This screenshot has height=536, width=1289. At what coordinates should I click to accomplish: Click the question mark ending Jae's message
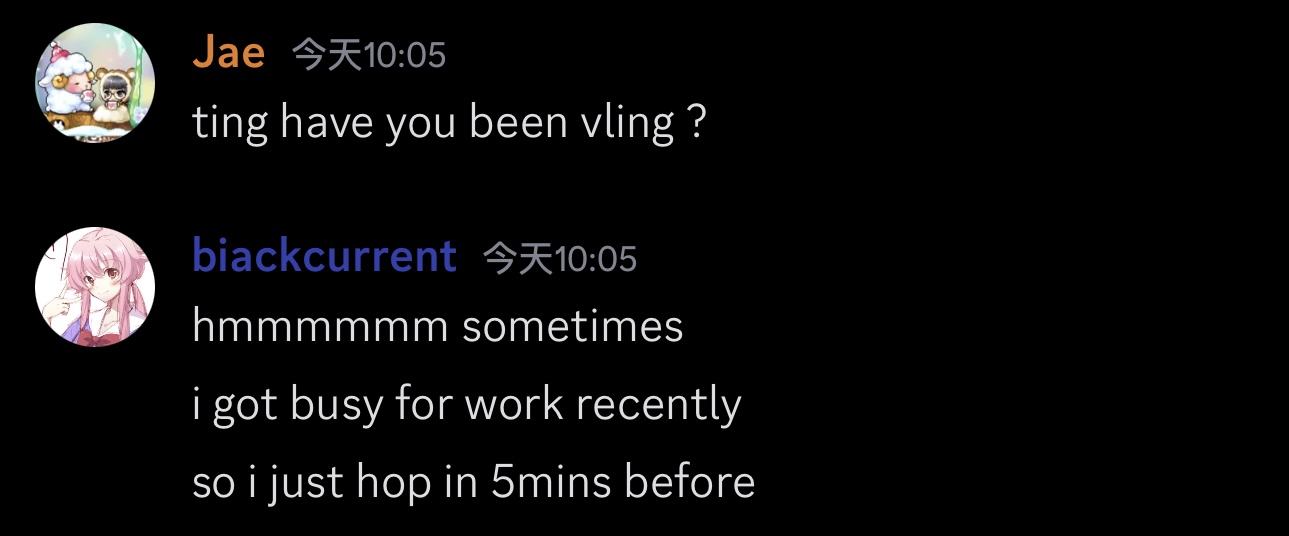(698, 124)
